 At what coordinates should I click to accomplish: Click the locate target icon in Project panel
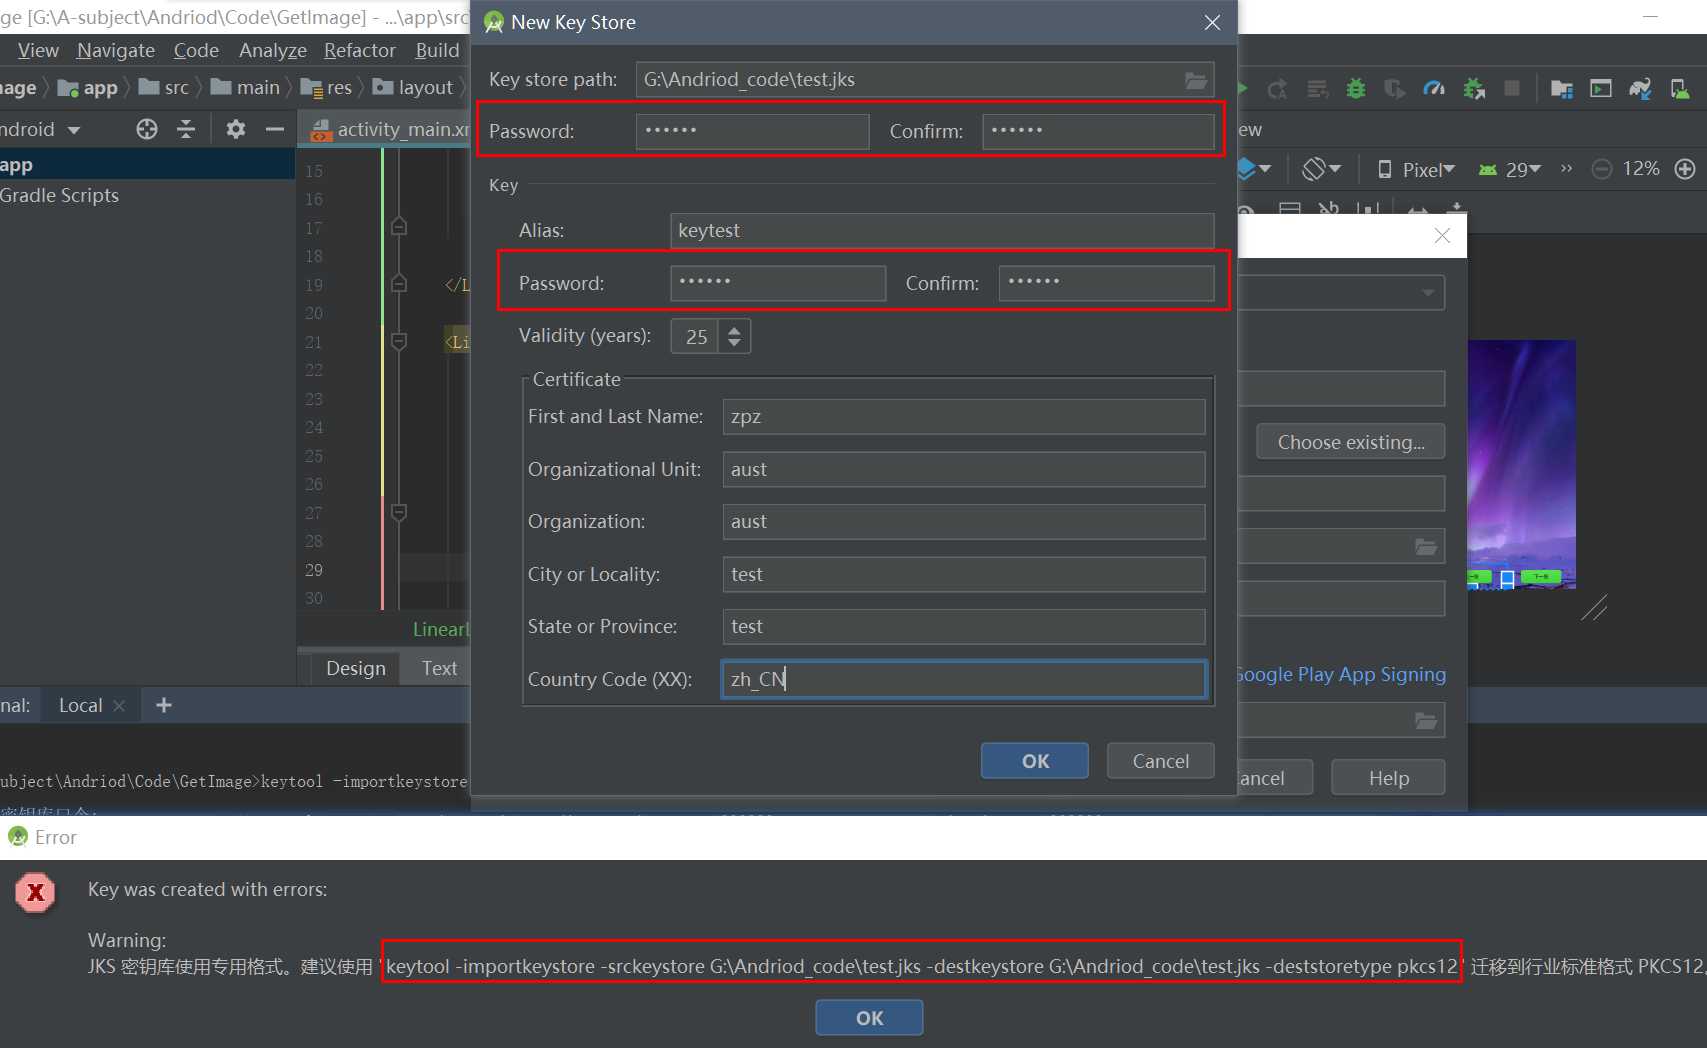pyautogui.click(x=147, y=129)
